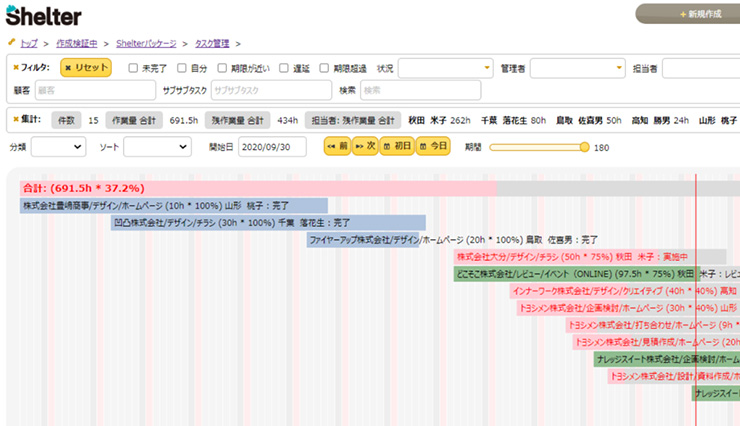This screenshot has width=740, height=426.
Task: Select the 凹凸株式会社 デザイン/チラシ task bar
Action: coord(268,223)
